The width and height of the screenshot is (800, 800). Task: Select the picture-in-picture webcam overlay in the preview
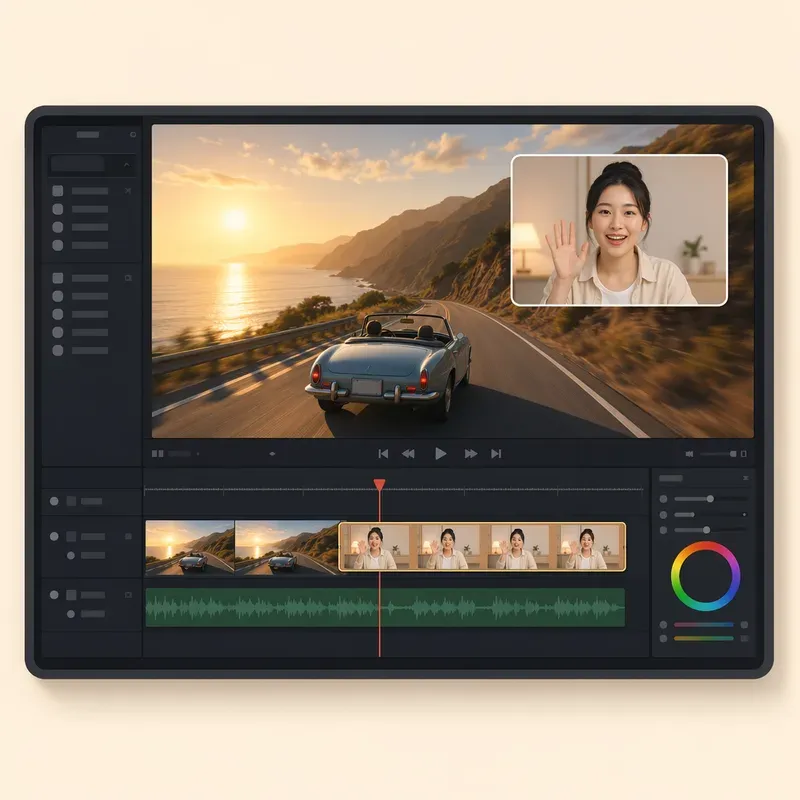coord(619,230)
